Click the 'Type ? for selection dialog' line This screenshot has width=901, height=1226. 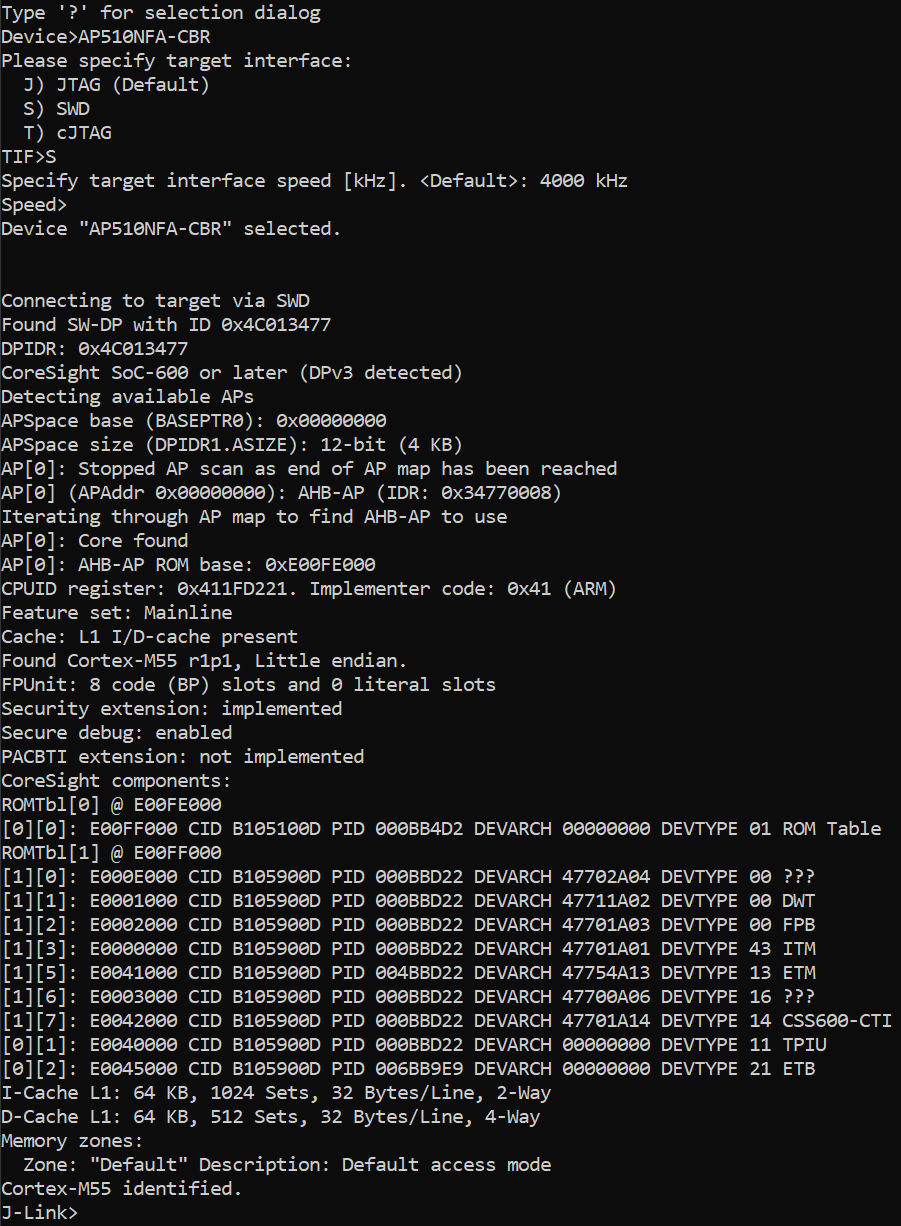tap(161, 13)
